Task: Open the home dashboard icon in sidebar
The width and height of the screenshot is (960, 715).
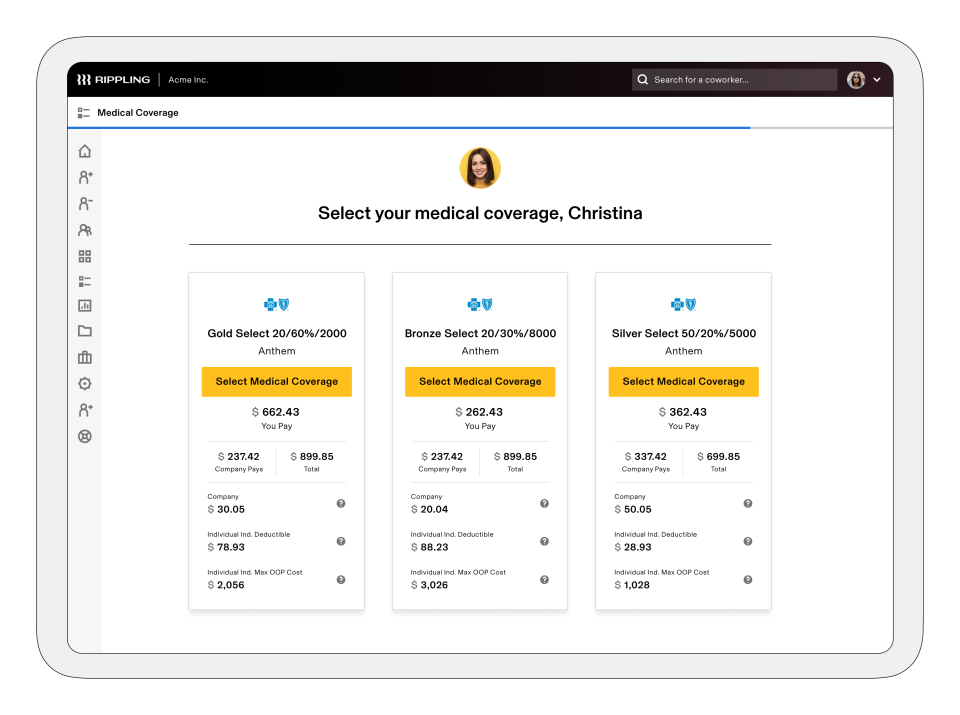Action: coord(85,150)
